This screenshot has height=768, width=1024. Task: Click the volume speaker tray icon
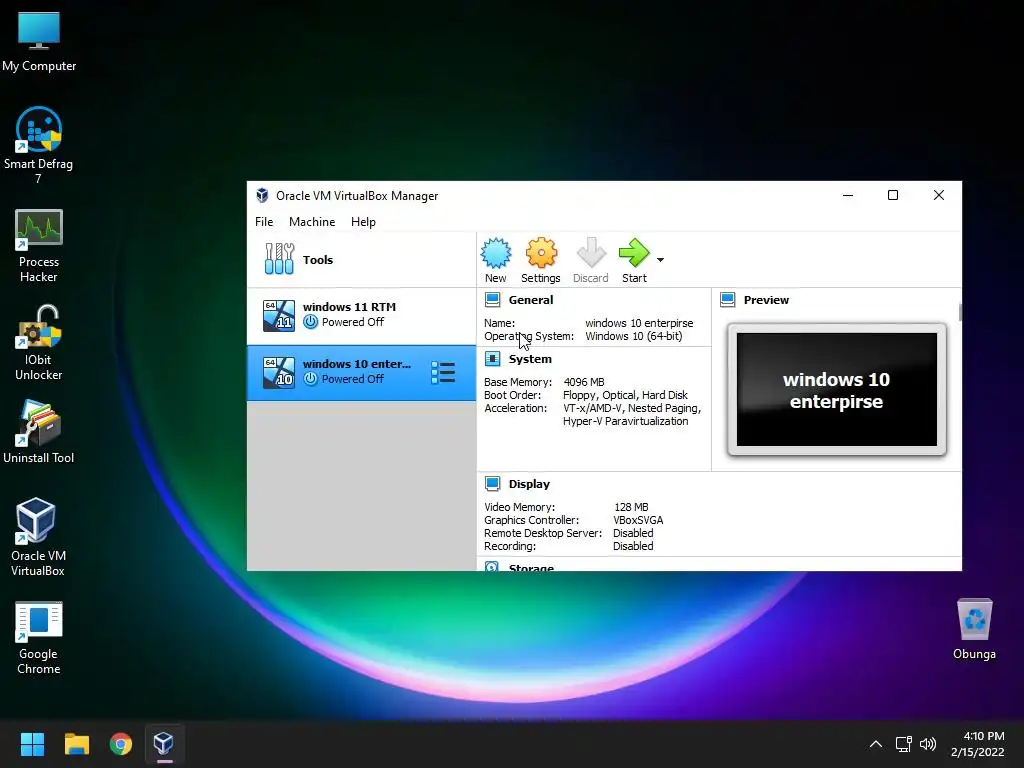pos(928,744)
